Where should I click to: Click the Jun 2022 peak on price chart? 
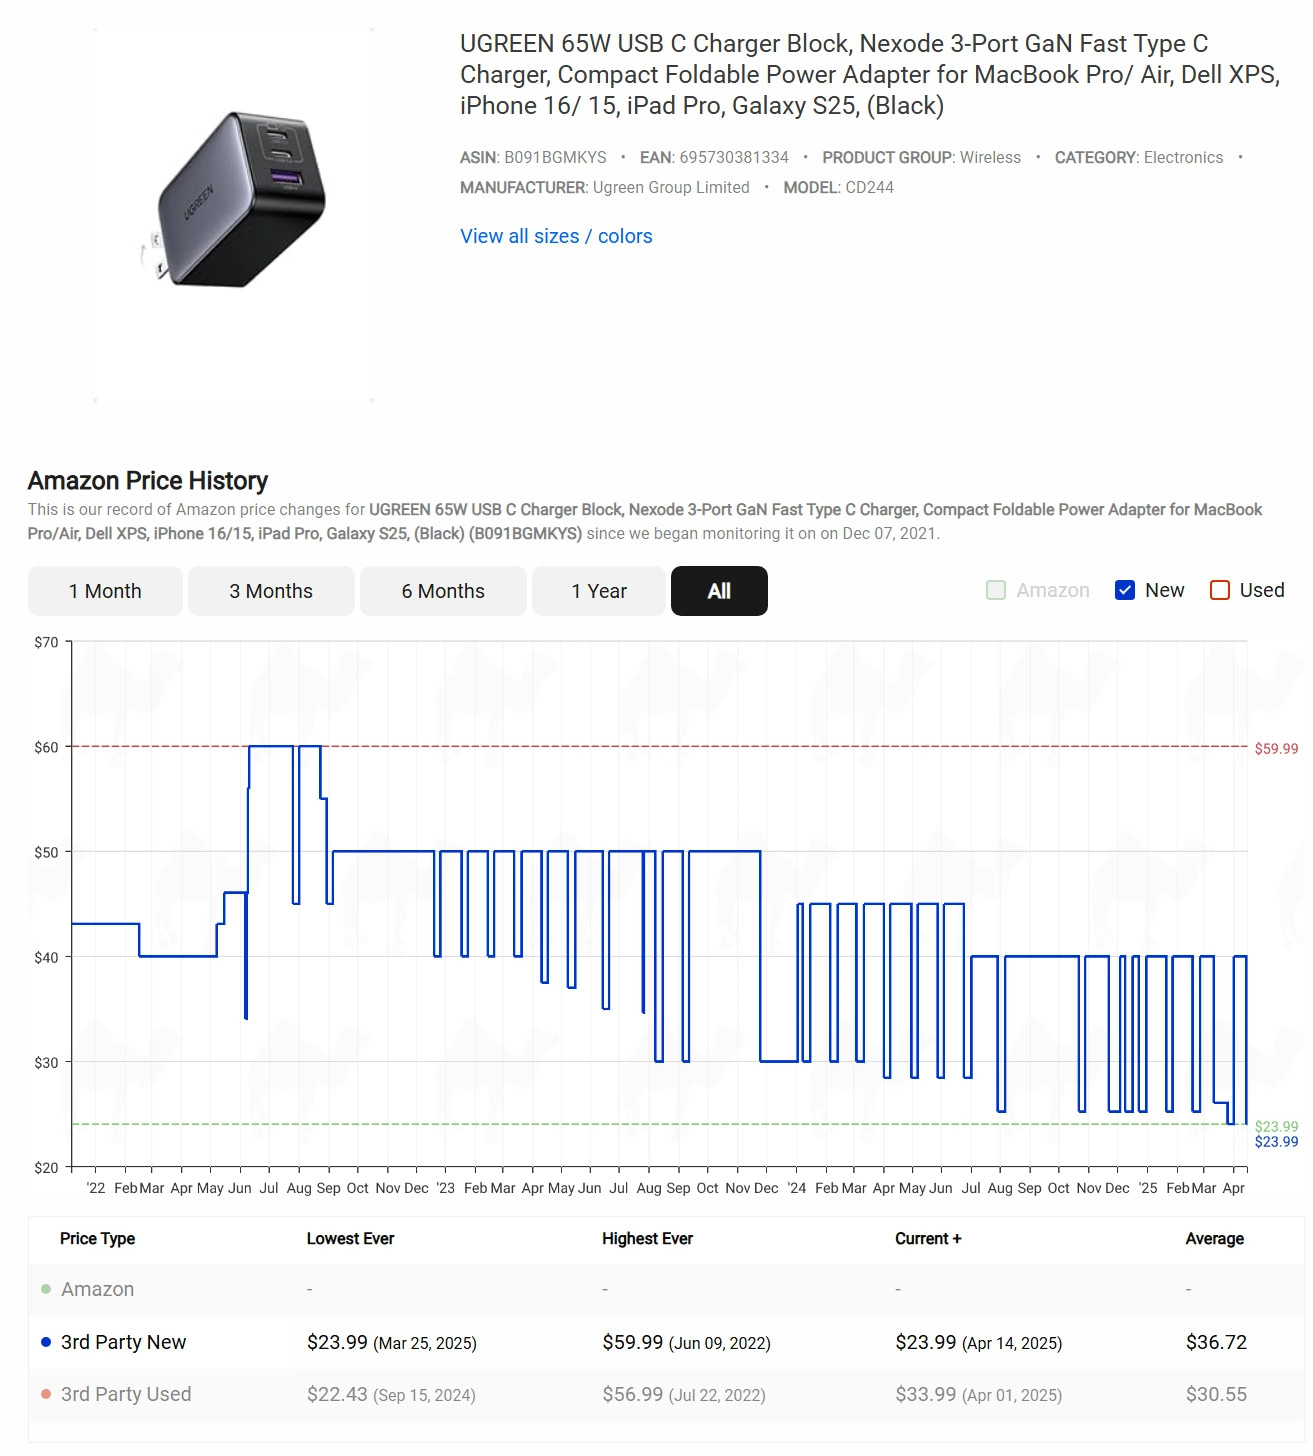pyautogui.click(x=270, y=746)
